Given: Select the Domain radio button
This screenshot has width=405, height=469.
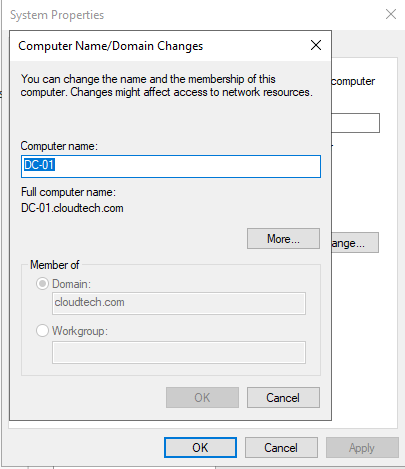Looking at the screenshot, I should tap(42, 284).
